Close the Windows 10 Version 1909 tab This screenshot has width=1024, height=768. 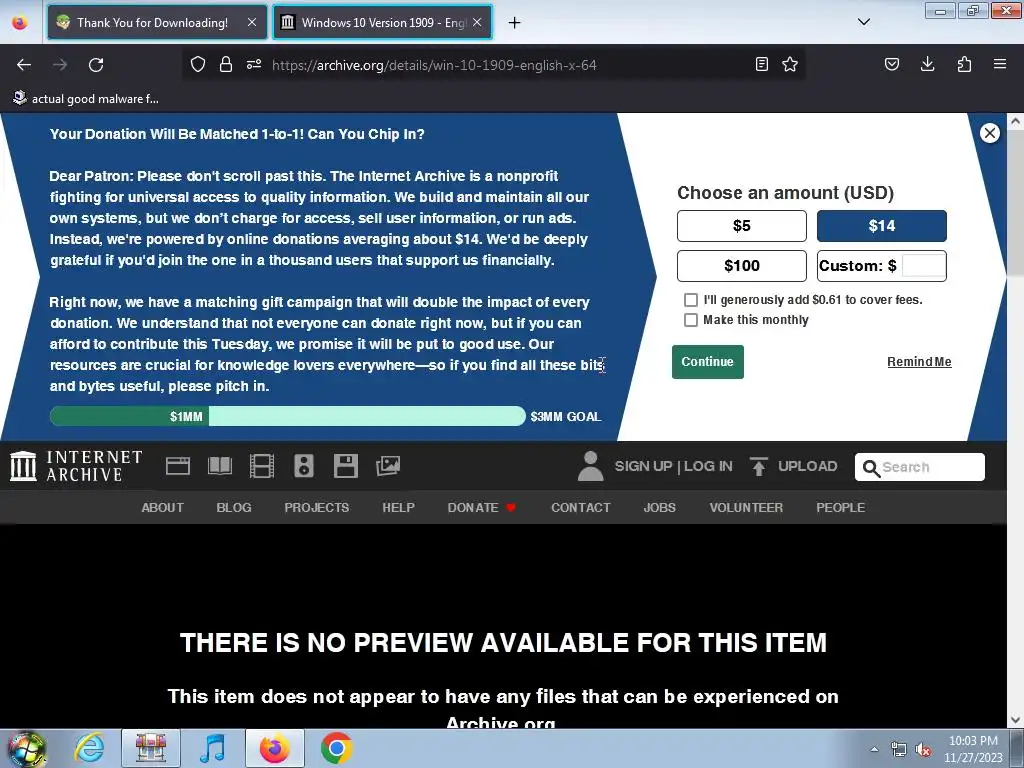477,22
